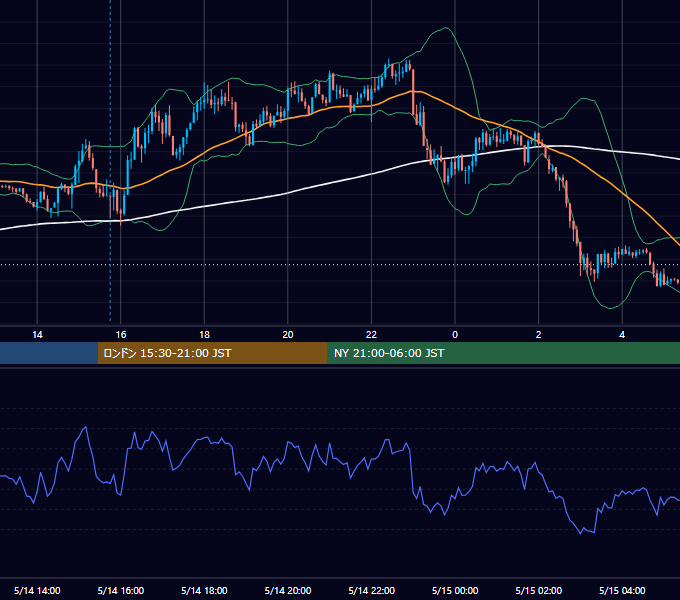Click the 5/15 04:00 date label
The width and height of the screenshot is (680, 600).
(622, 590)
